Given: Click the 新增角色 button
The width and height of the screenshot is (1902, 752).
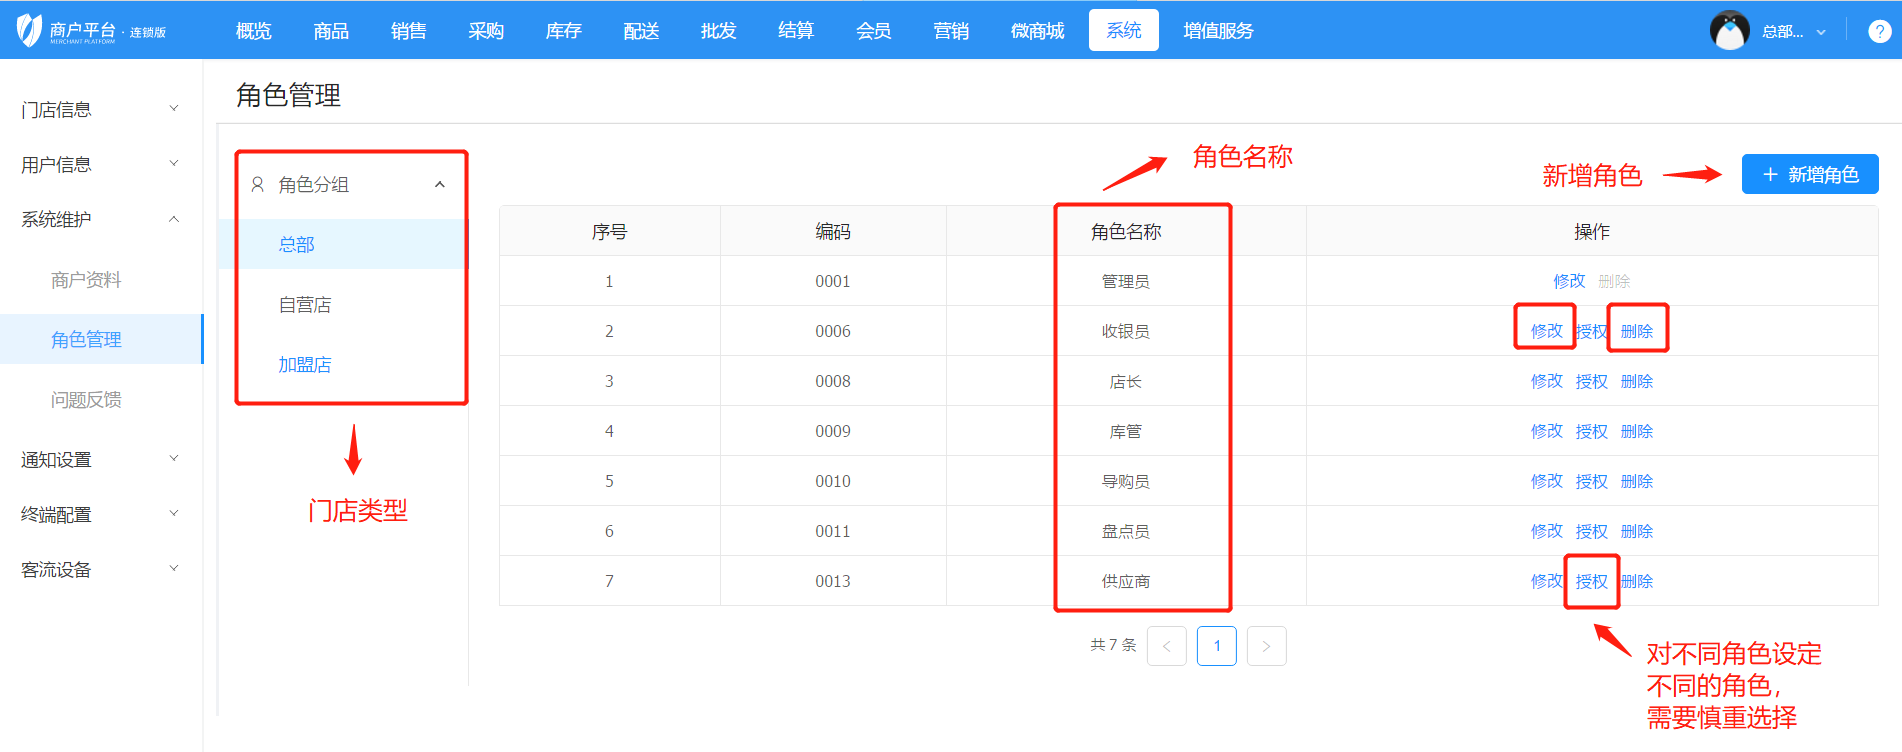Looking at the screenshot, I should 1809,175.
